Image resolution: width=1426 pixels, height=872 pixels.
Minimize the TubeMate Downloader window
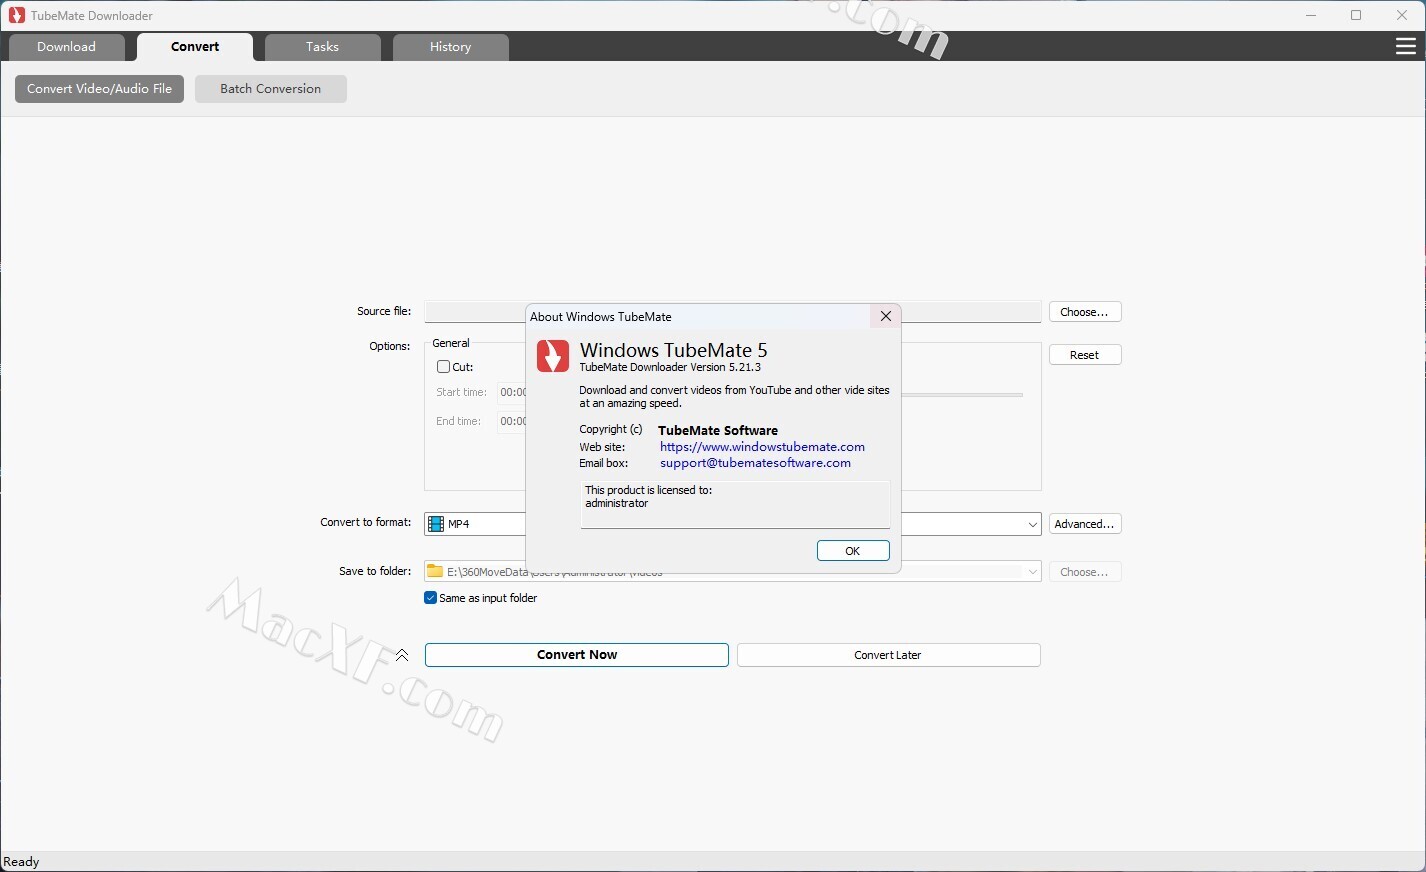1311,15
